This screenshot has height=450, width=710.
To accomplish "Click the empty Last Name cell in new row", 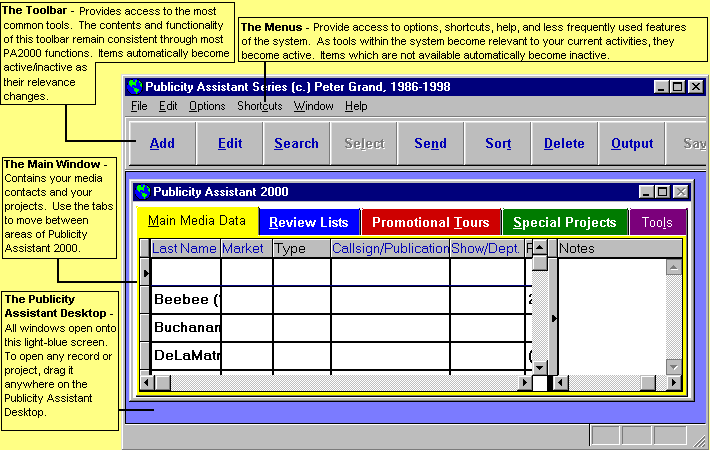I will coord(186,272).
